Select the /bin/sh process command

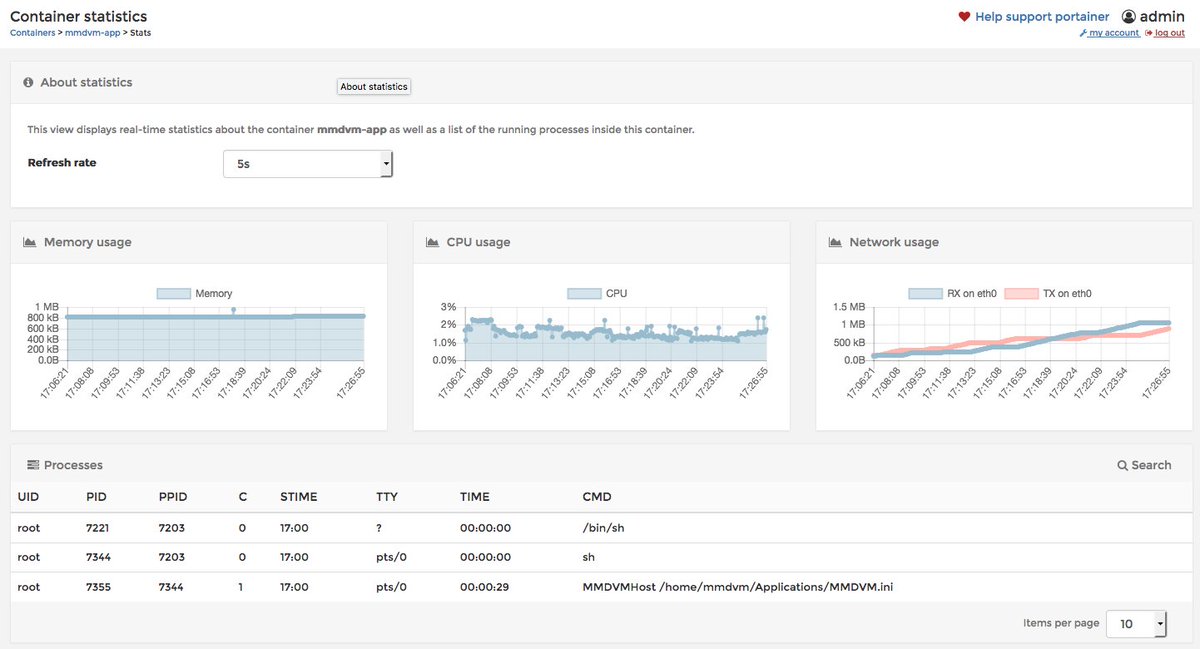coord(603,528)
